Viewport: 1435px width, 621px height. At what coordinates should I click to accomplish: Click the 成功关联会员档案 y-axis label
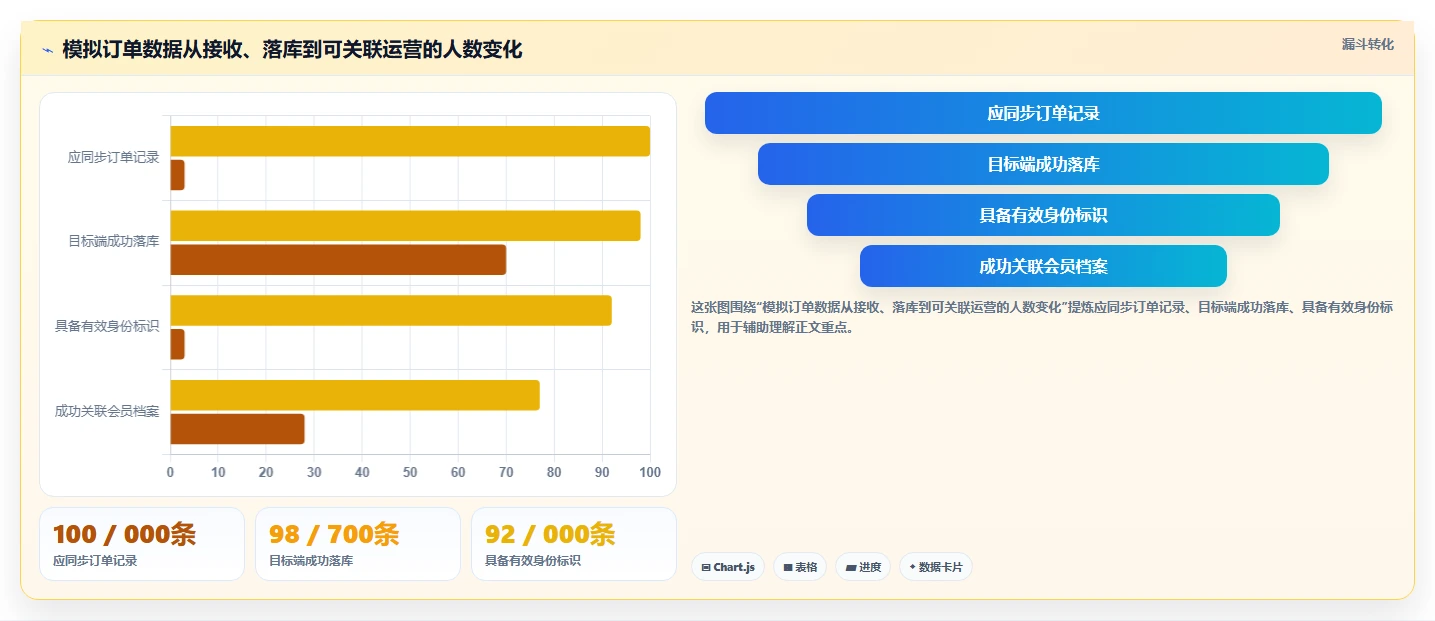[x=107, y=411]
